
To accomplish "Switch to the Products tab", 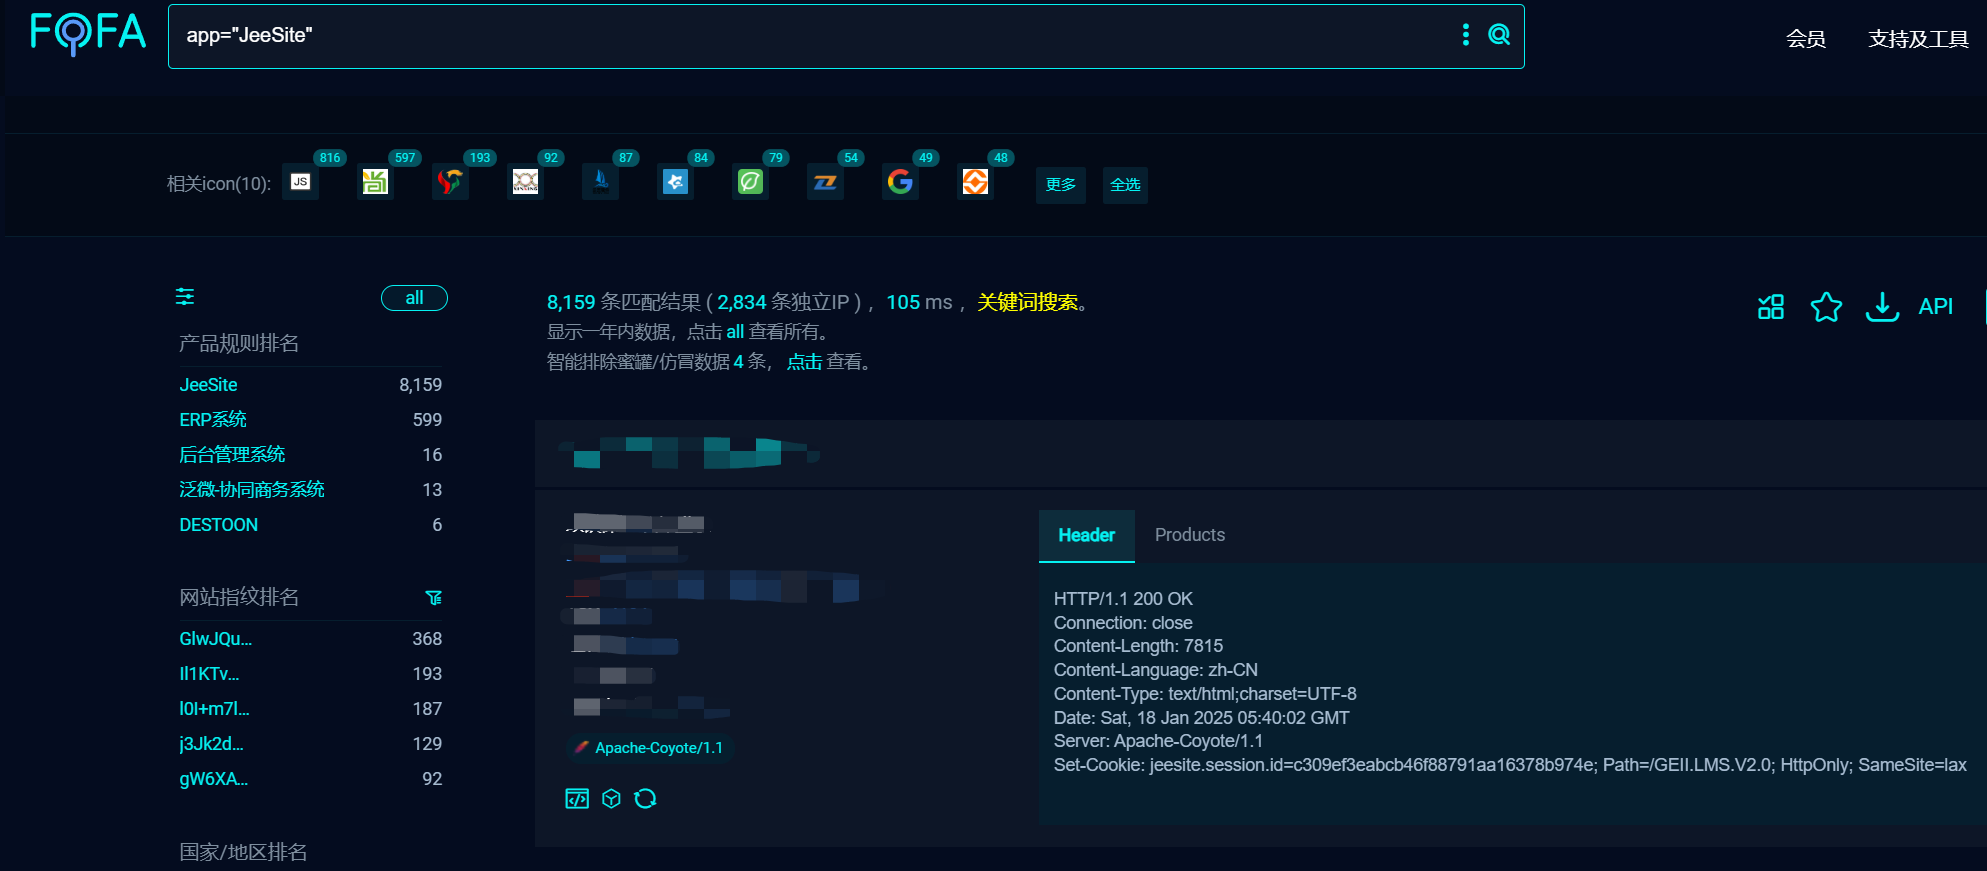I will 1190,536.
